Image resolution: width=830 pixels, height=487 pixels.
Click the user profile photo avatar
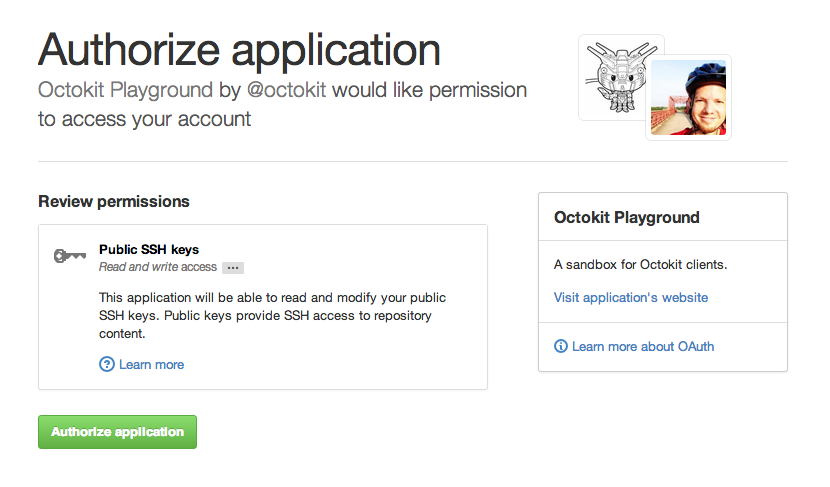click(688, 97)
